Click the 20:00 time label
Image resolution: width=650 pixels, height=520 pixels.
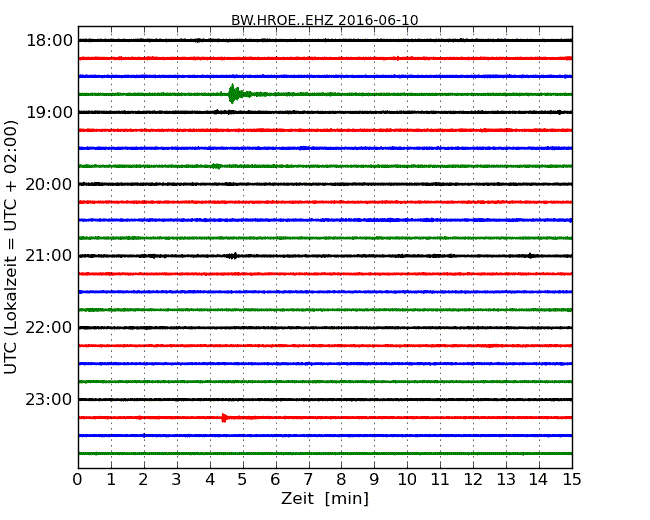[x=49, y=184]
